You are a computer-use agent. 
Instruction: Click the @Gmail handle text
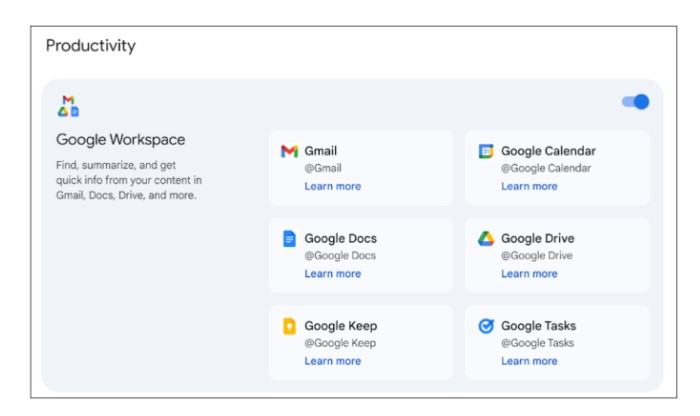tap(323, 168)
